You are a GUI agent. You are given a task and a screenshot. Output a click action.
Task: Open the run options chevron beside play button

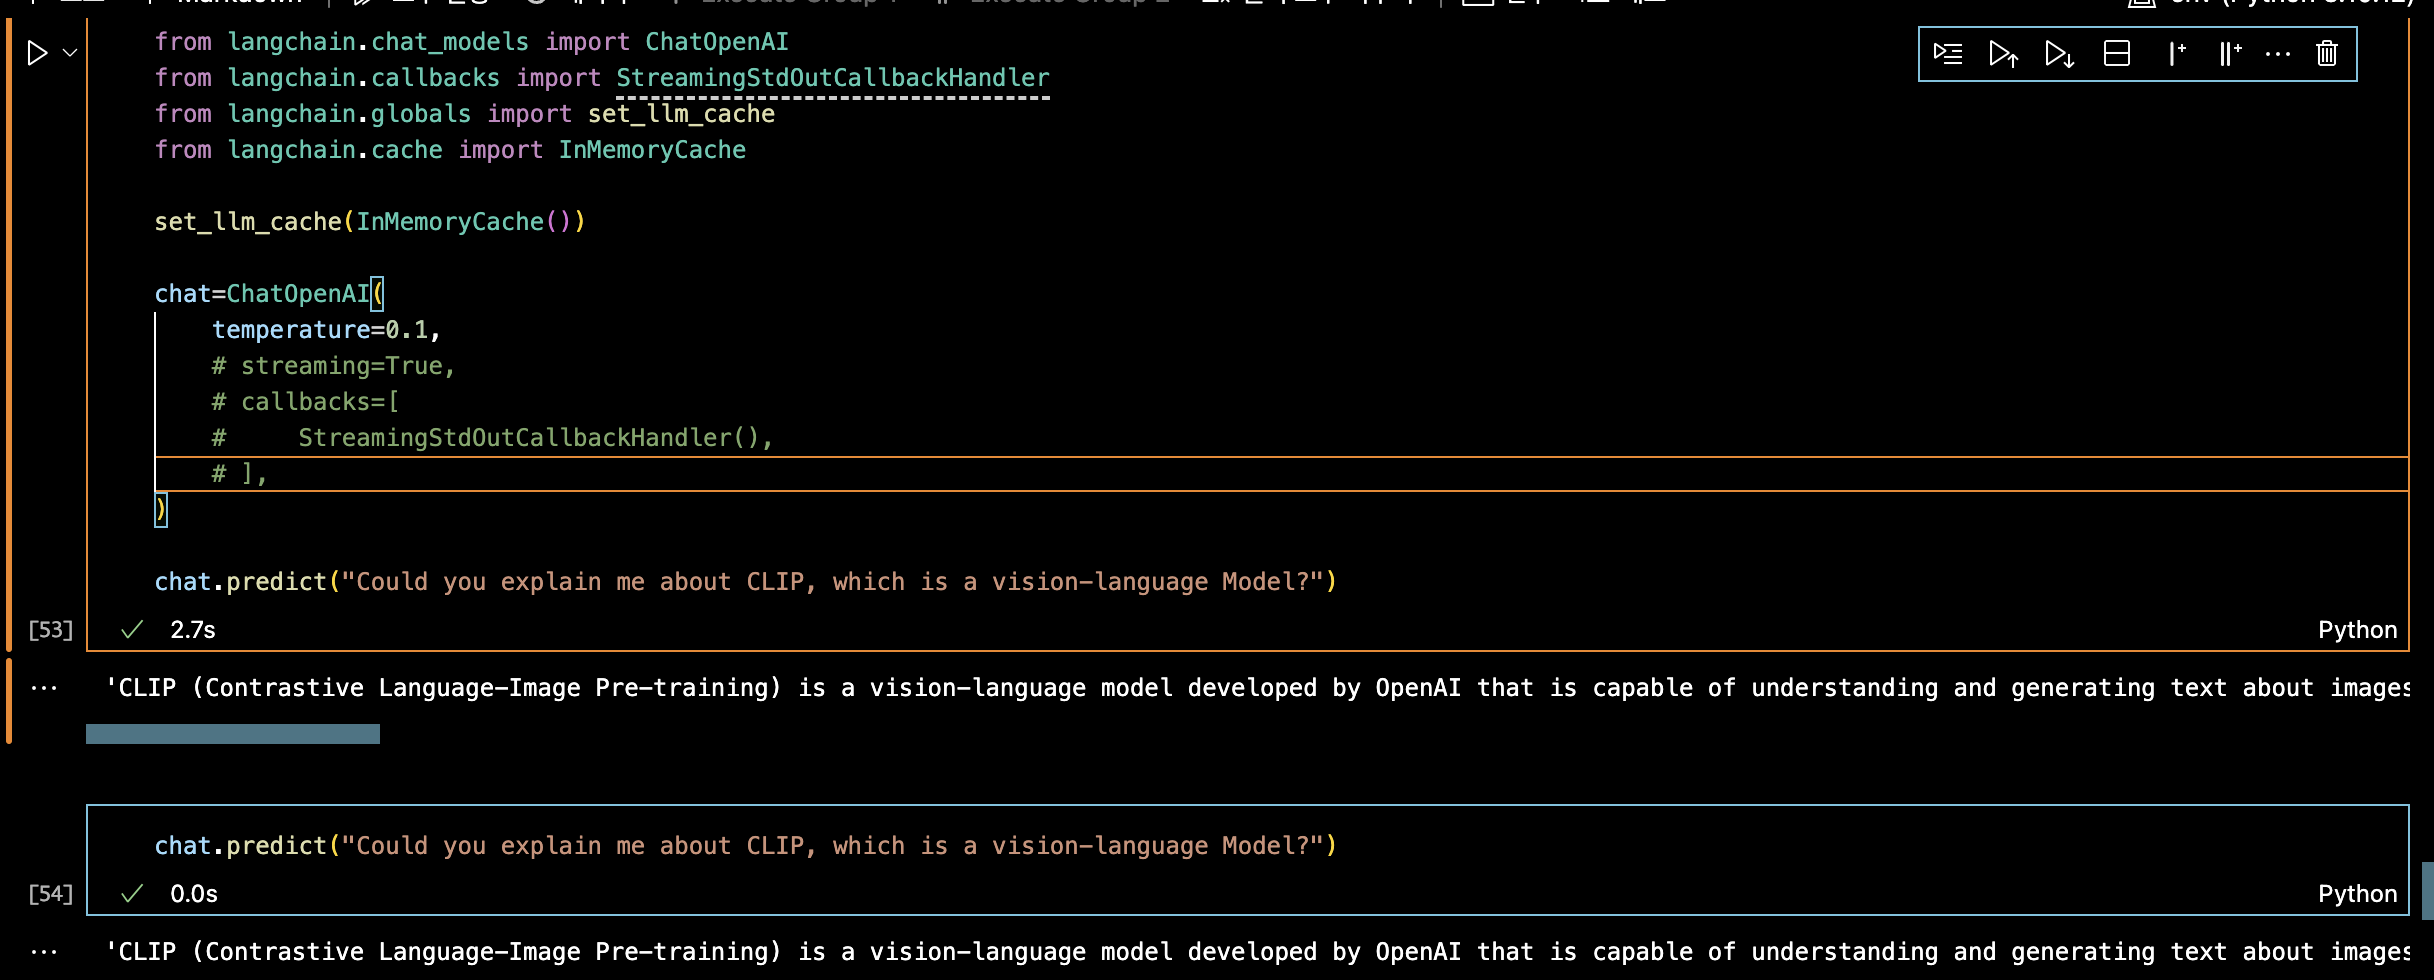click(x=70, y=53)
